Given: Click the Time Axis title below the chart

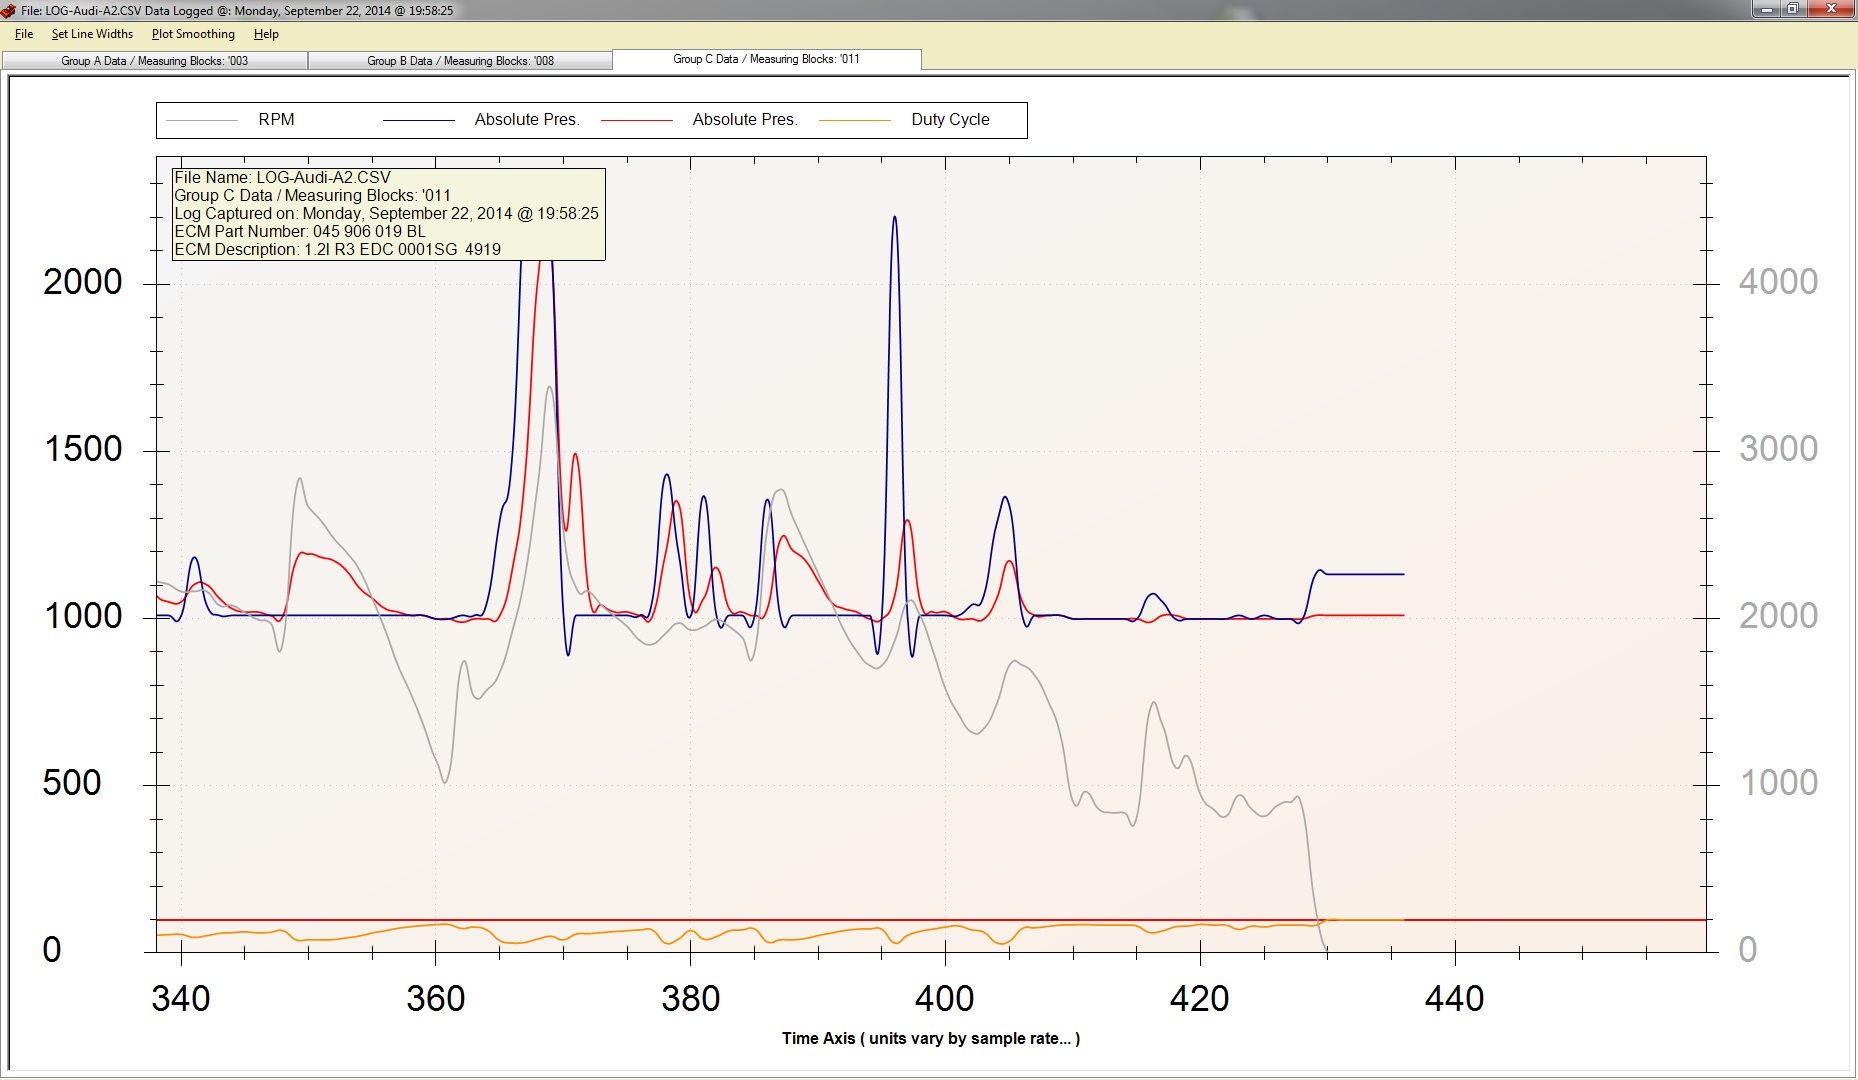Looking at the screenshot, I should coord(930,1038).
